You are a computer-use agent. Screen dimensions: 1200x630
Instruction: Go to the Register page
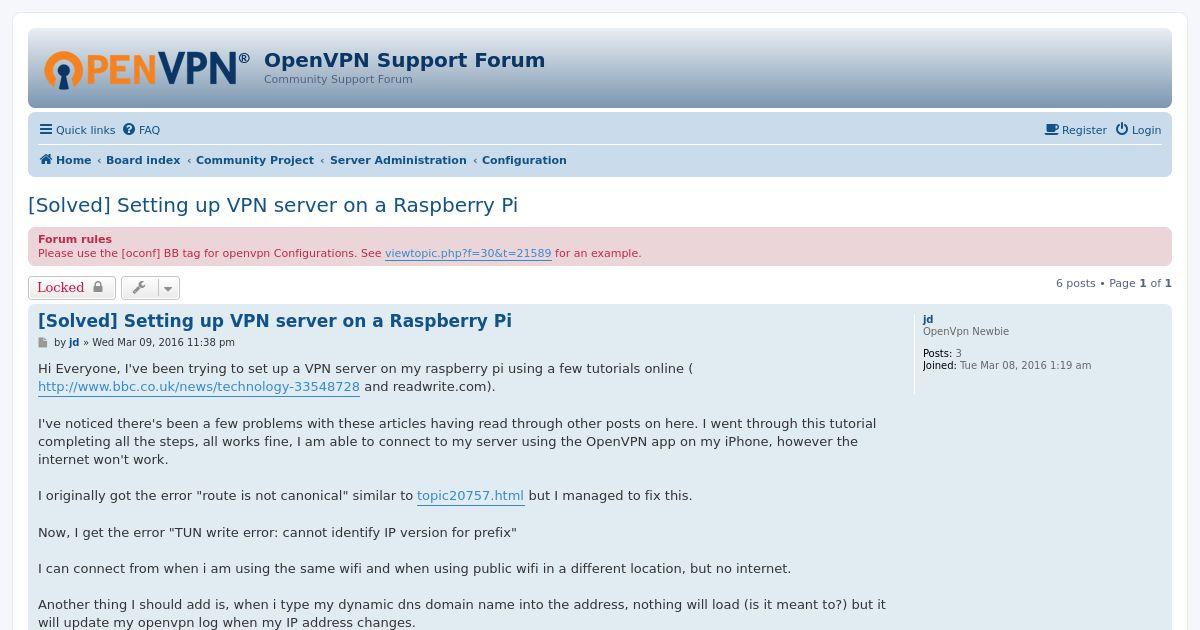coord(1076,130)
